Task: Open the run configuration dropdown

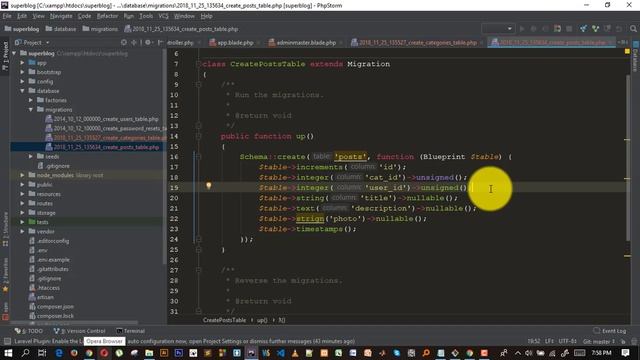Action: click(x=498, y=29)
